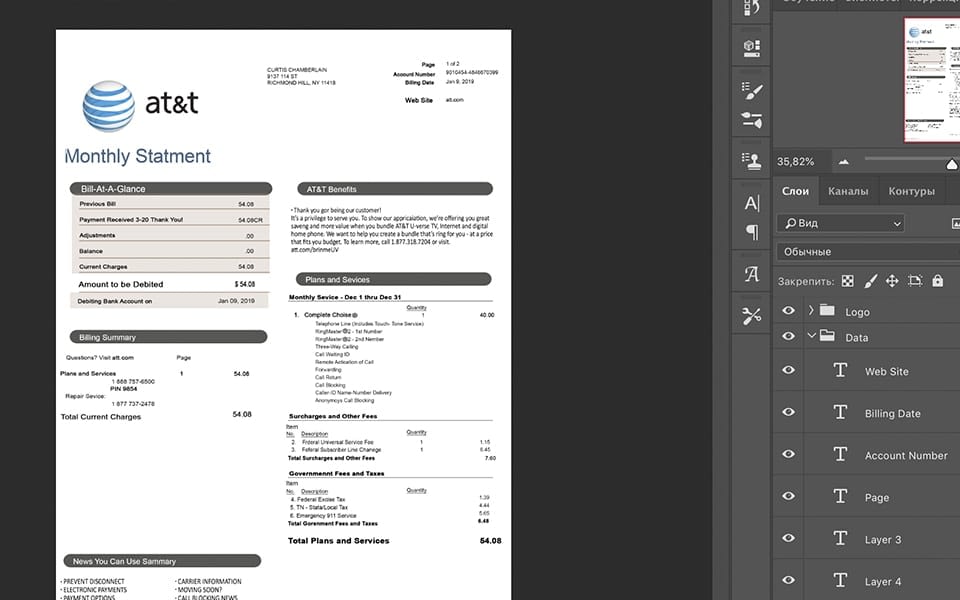The image size is (960, 600).
Task: Click the T icon of Web Site layer
Action: click(x=841, y=370)
